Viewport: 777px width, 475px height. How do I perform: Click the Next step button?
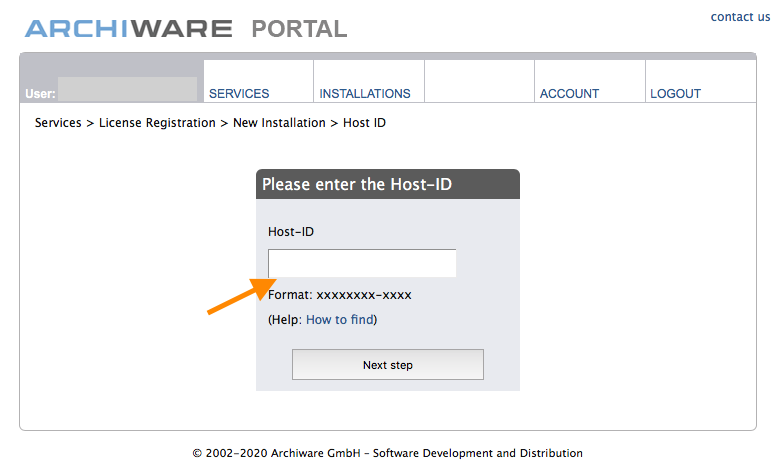(x=388, y=365)
